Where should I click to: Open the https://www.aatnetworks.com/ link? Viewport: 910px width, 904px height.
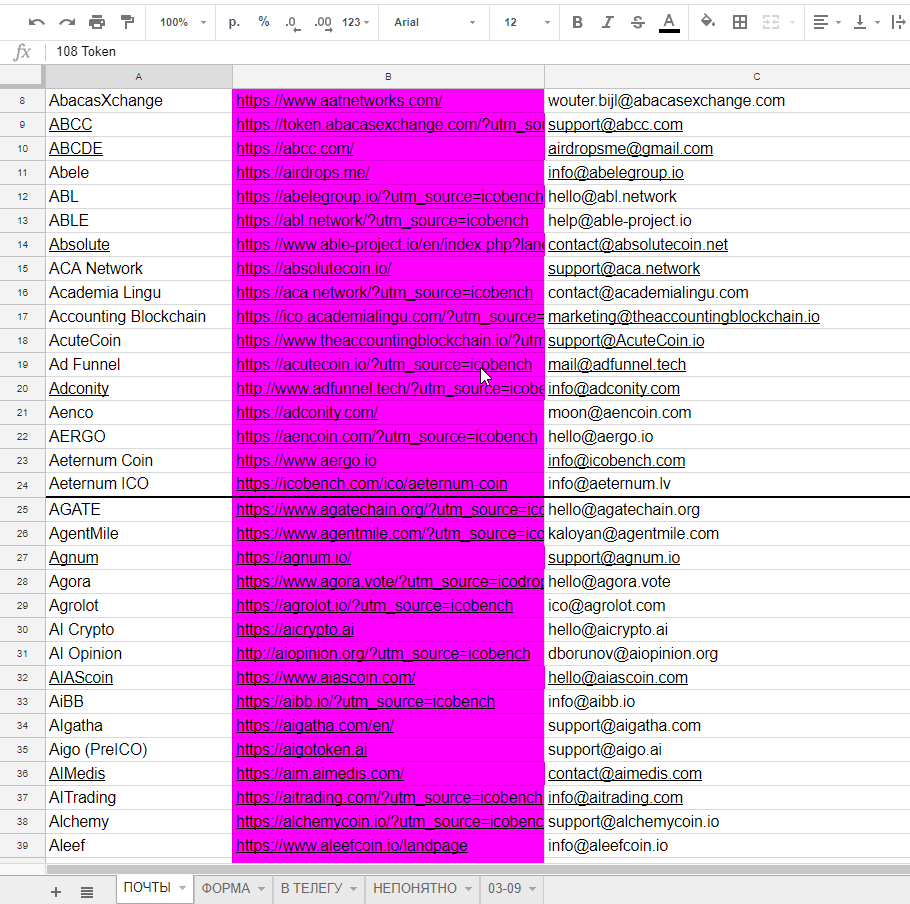tap(339, 100)
